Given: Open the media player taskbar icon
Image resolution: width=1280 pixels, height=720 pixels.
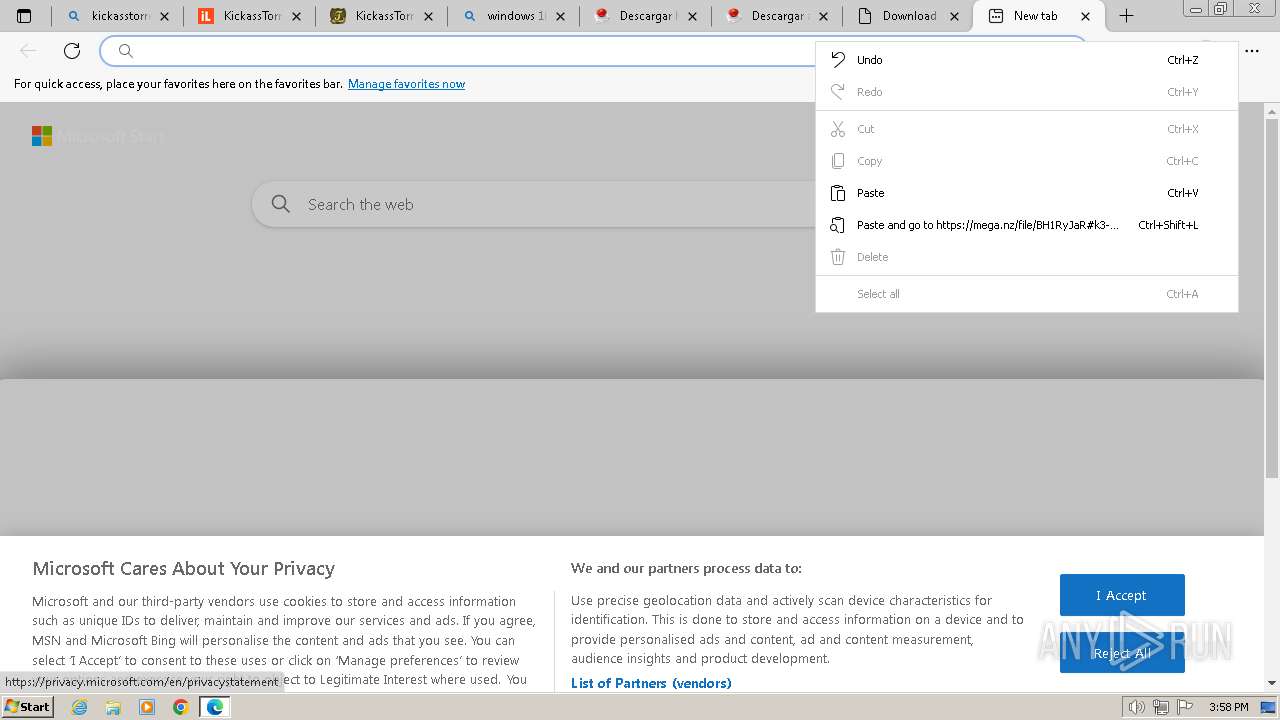Looking at the screenshot, I should pyautogui.click(x=147, y=707).
